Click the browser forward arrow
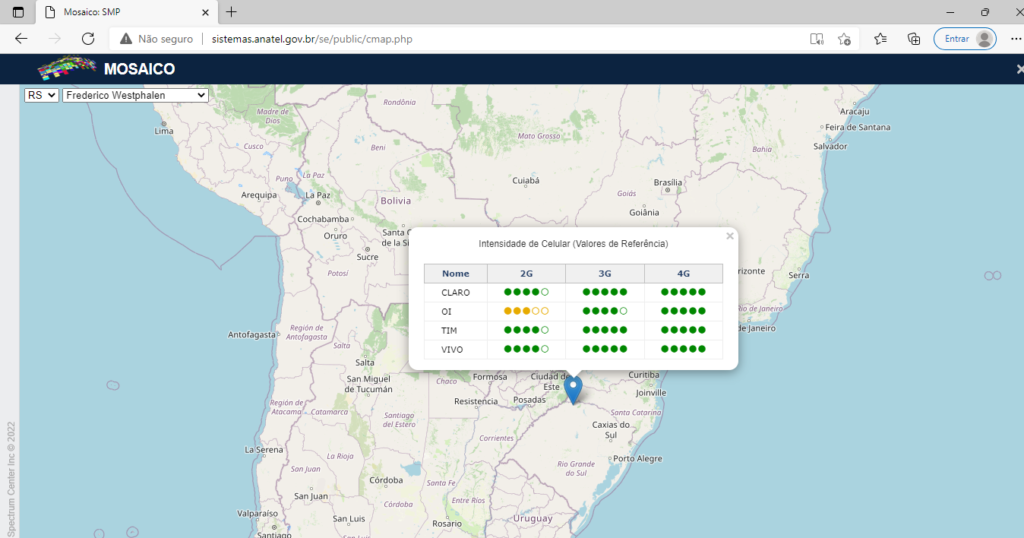This screenshot has width=1024, height=538. (54, 39)
